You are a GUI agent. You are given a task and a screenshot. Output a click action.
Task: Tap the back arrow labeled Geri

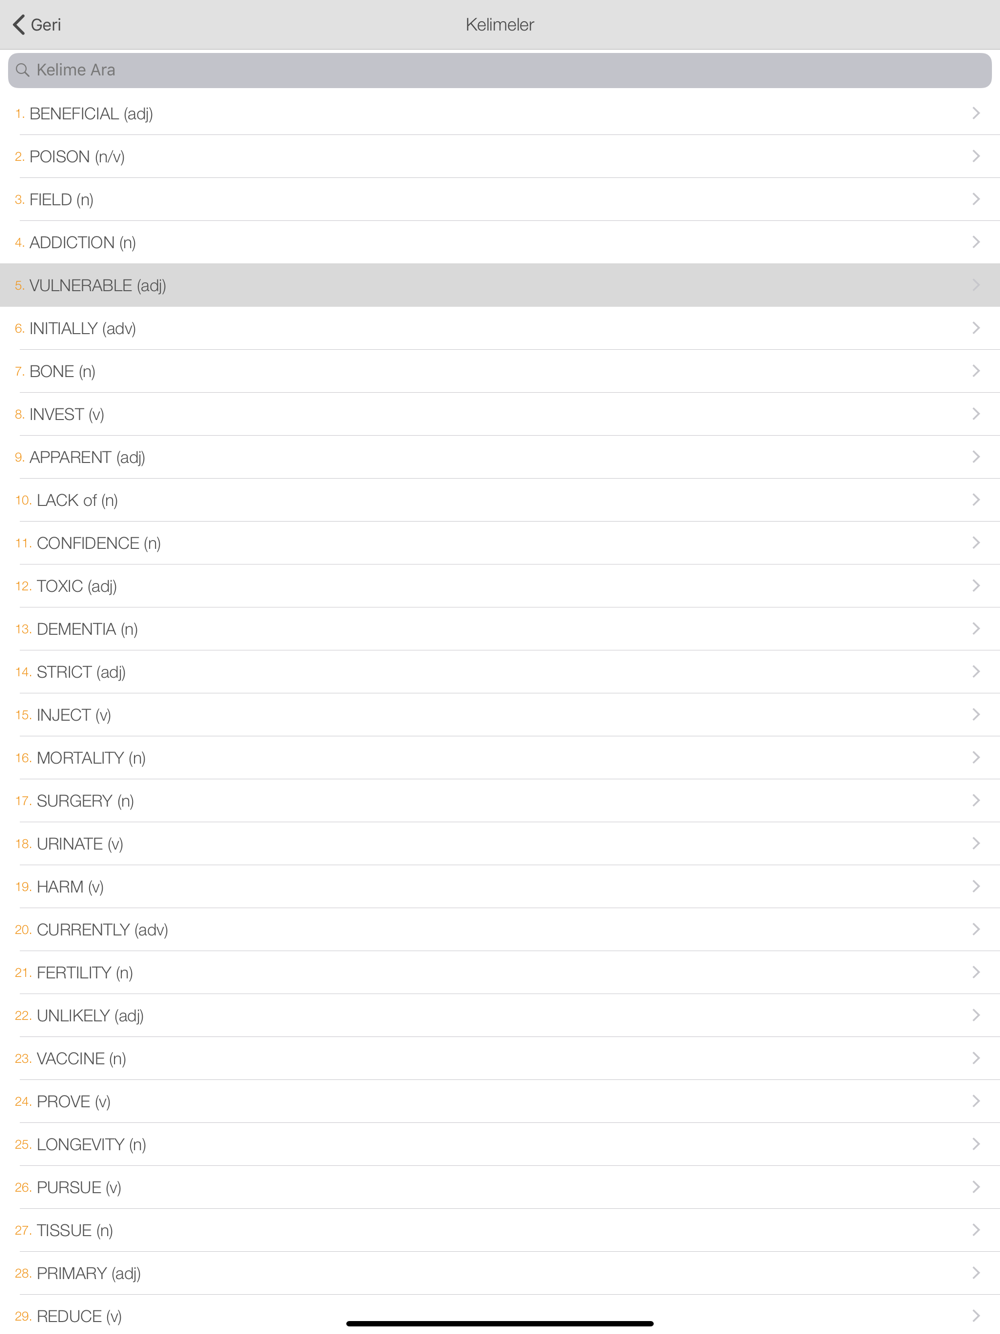[36, 25]
